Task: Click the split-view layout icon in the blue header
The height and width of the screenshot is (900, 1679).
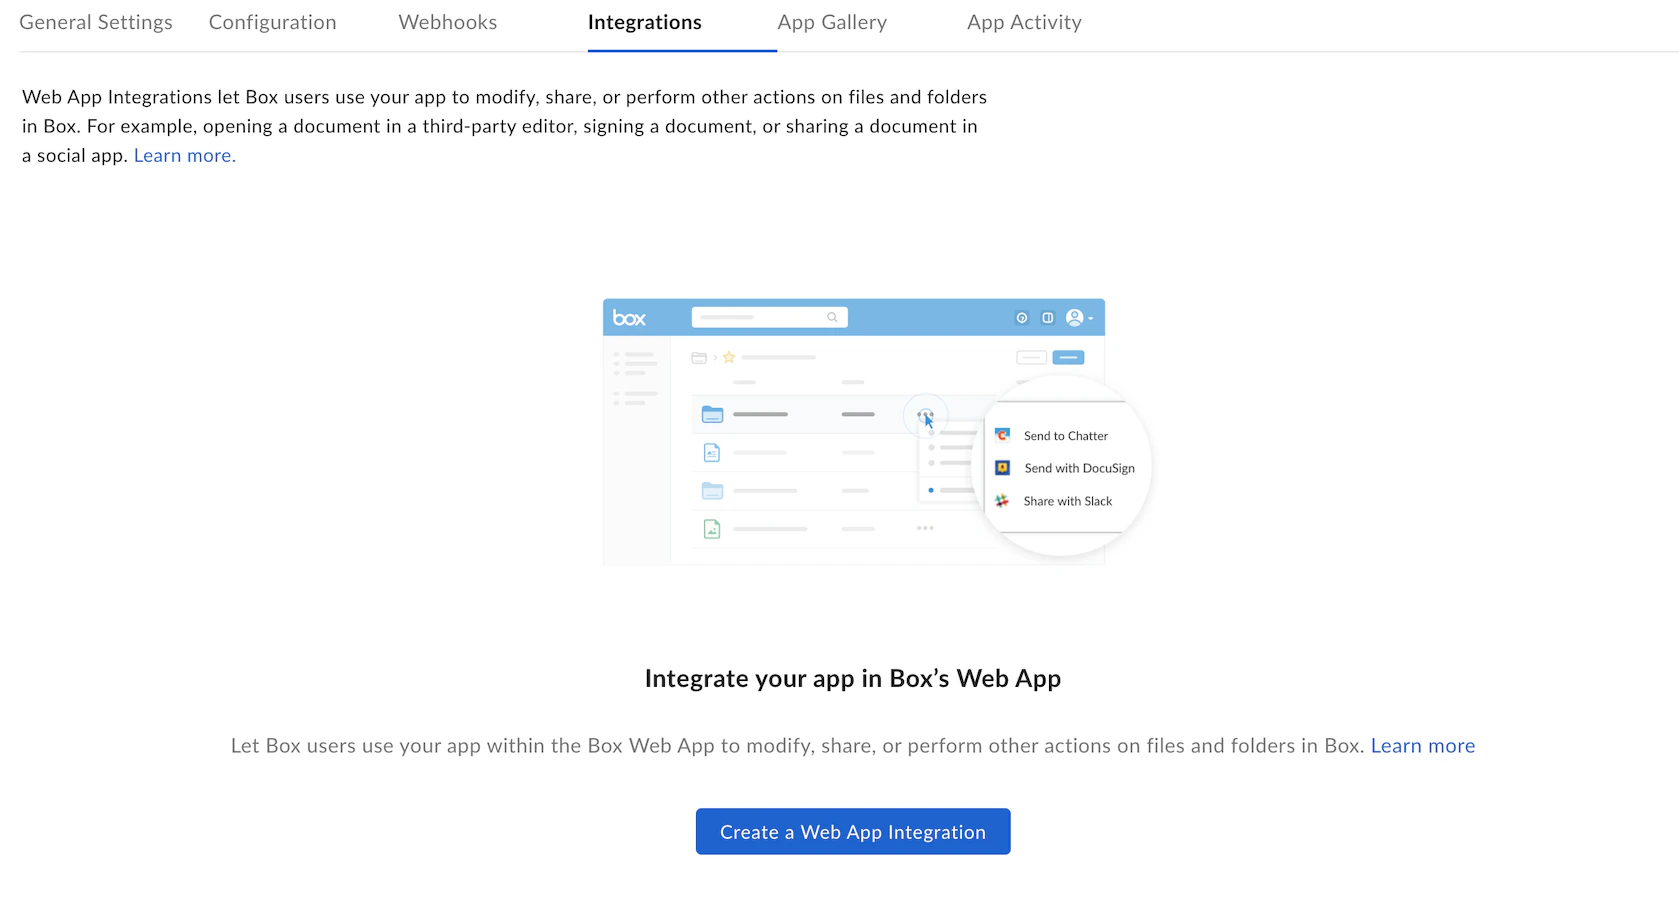Action: 1047,318
